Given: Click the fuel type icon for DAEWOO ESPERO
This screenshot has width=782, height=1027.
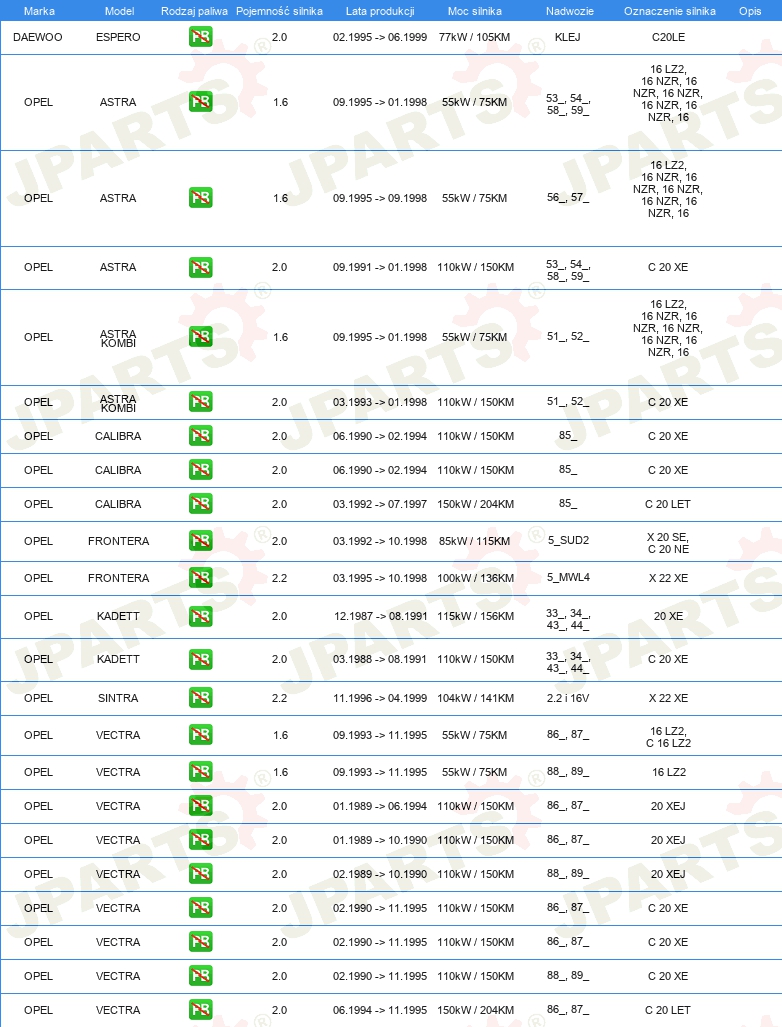Looking at the screenshot, I should coord(200,37).
